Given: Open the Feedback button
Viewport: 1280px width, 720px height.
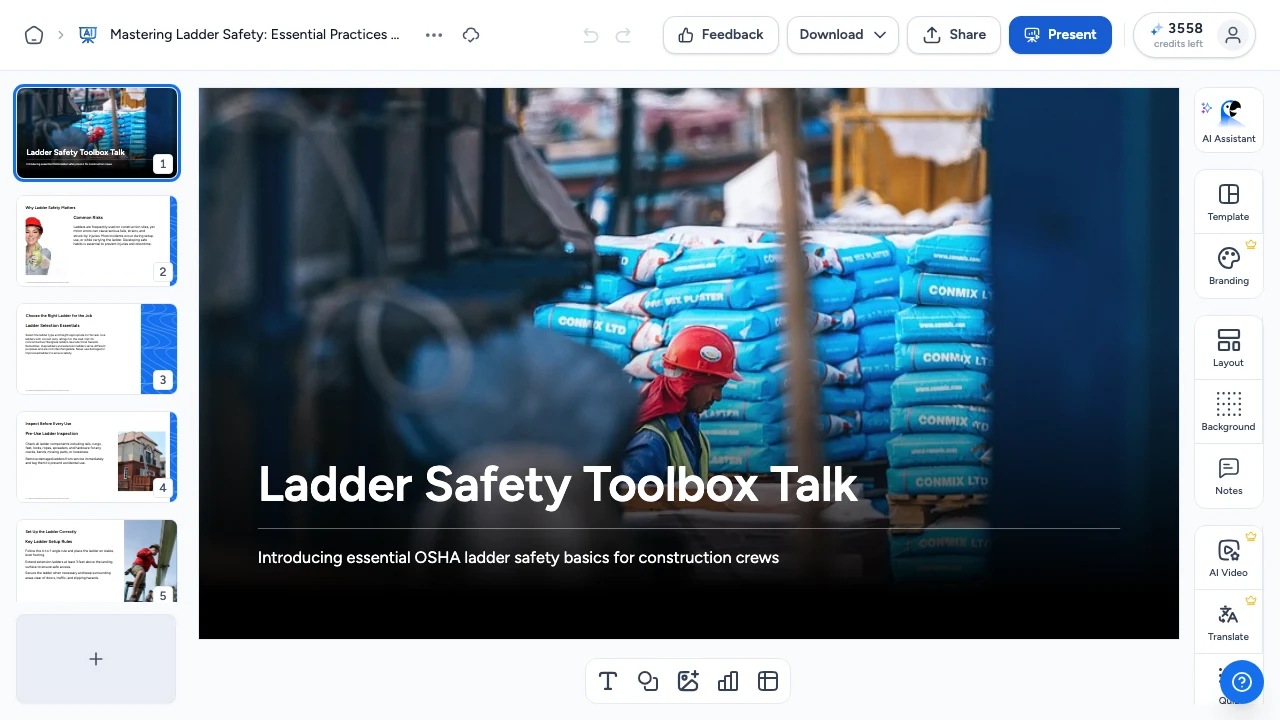Looking at the screenshot, I should point(721,35).
